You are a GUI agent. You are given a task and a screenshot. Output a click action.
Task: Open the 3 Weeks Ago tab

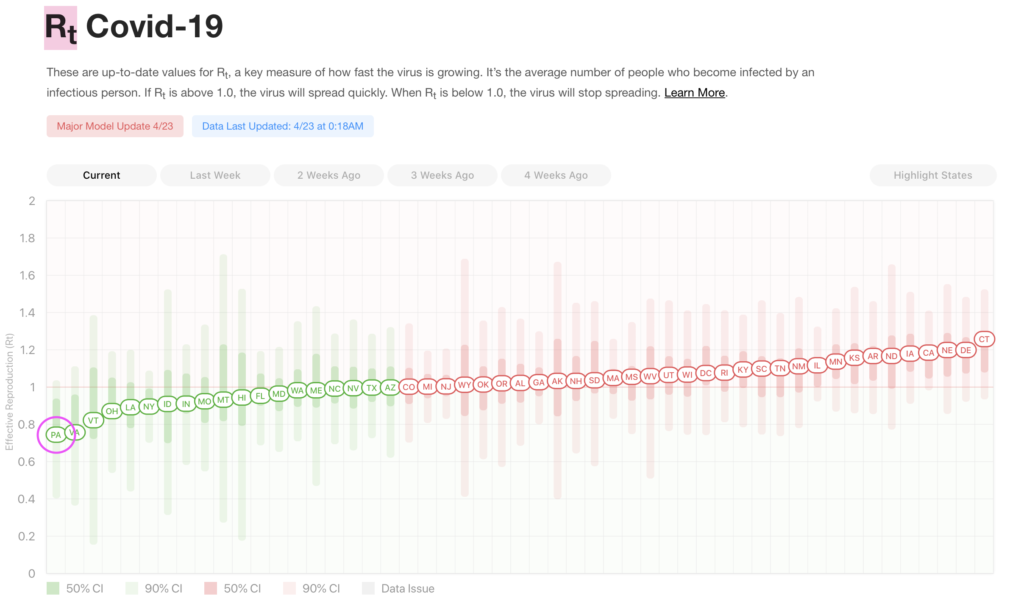[x=442, y=175]
